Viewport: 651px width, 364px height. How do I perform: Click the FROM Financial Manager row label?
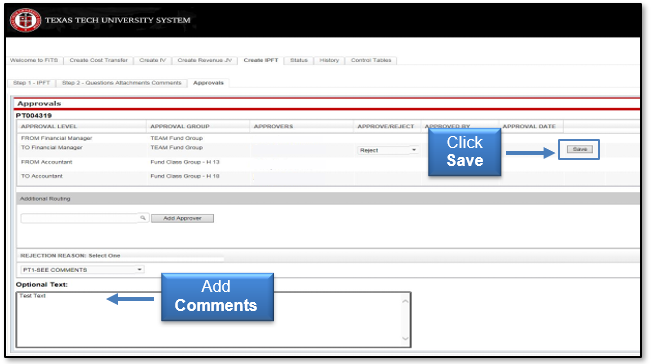click(x=56, y=138)
